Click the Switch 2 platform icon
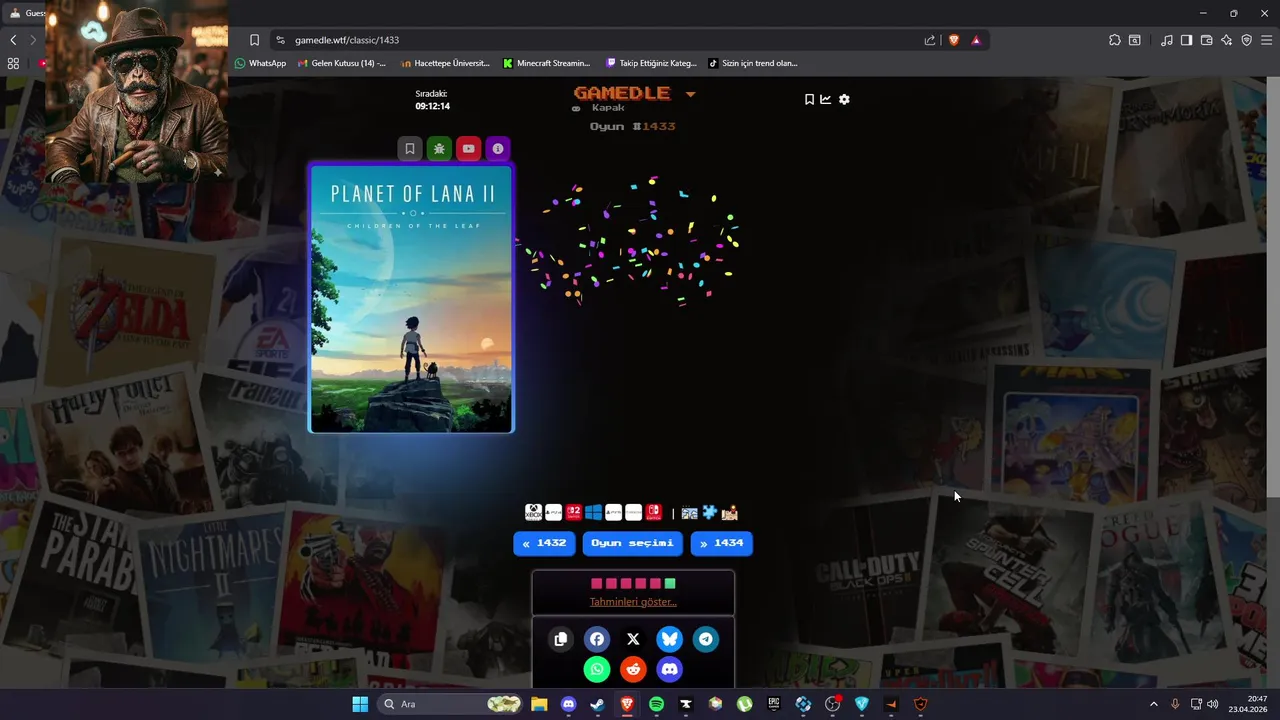 click(x=574, y=513)
